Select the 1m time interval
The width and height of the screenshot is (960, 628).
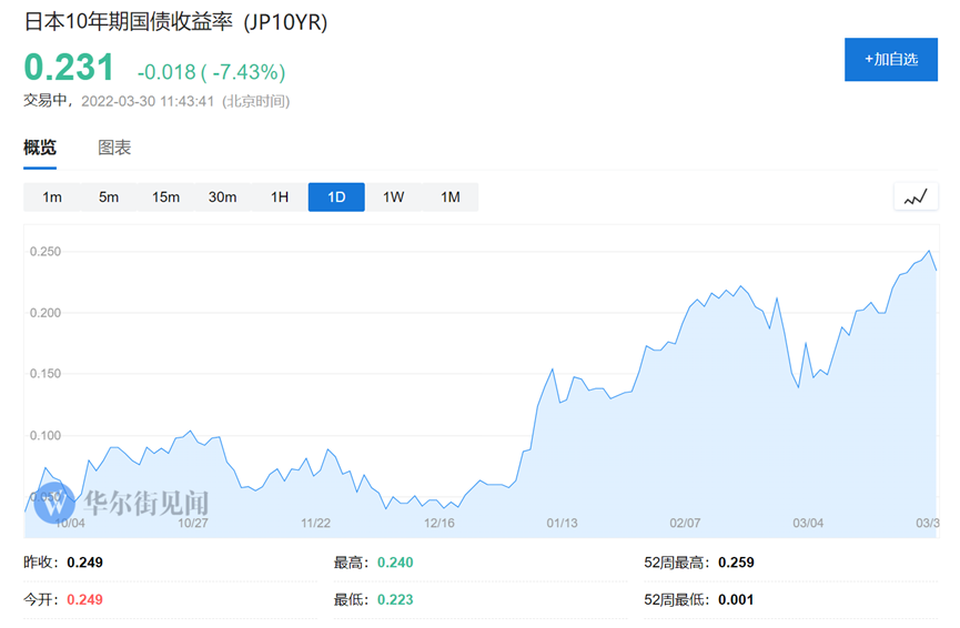(52, 197)
